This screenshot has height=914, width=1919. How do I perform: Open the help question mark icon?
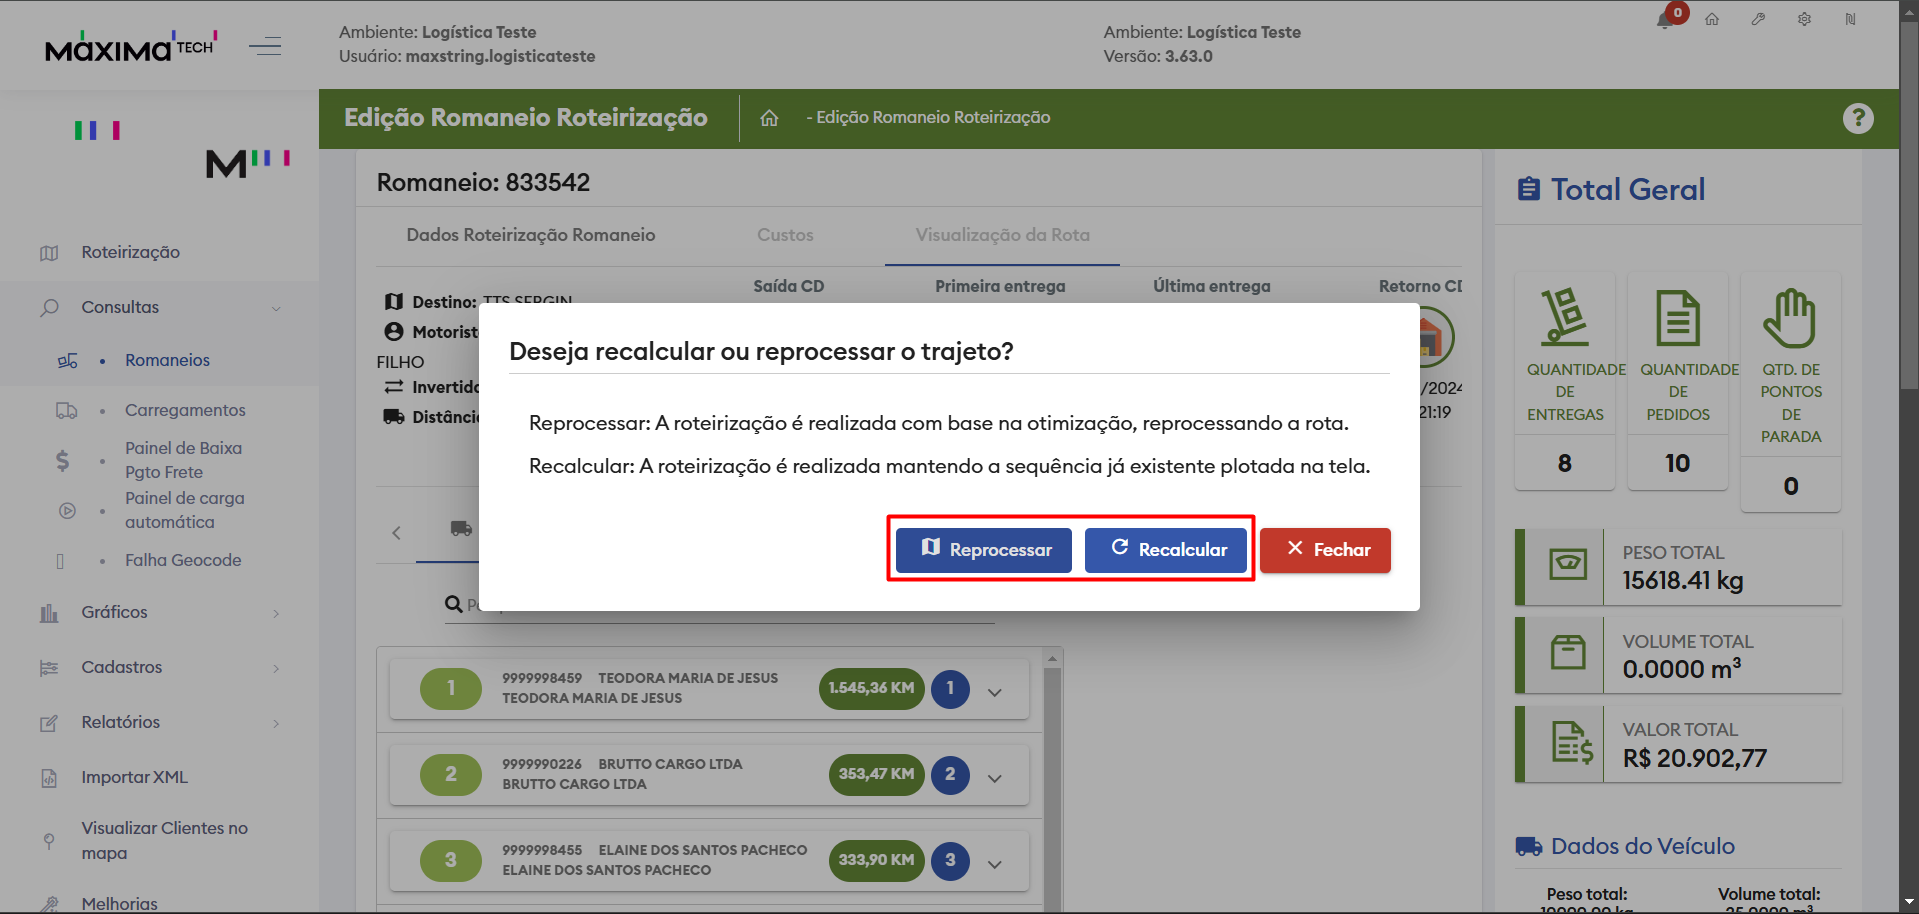coord(1857,118)
